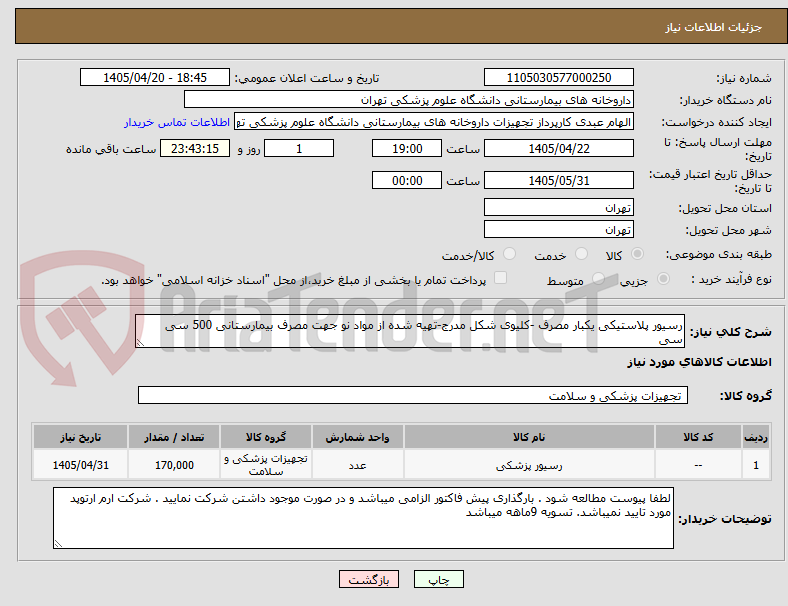Click the چاپ (print) button
The width and height of the screenshot is (788, 606).
(438, 579)
